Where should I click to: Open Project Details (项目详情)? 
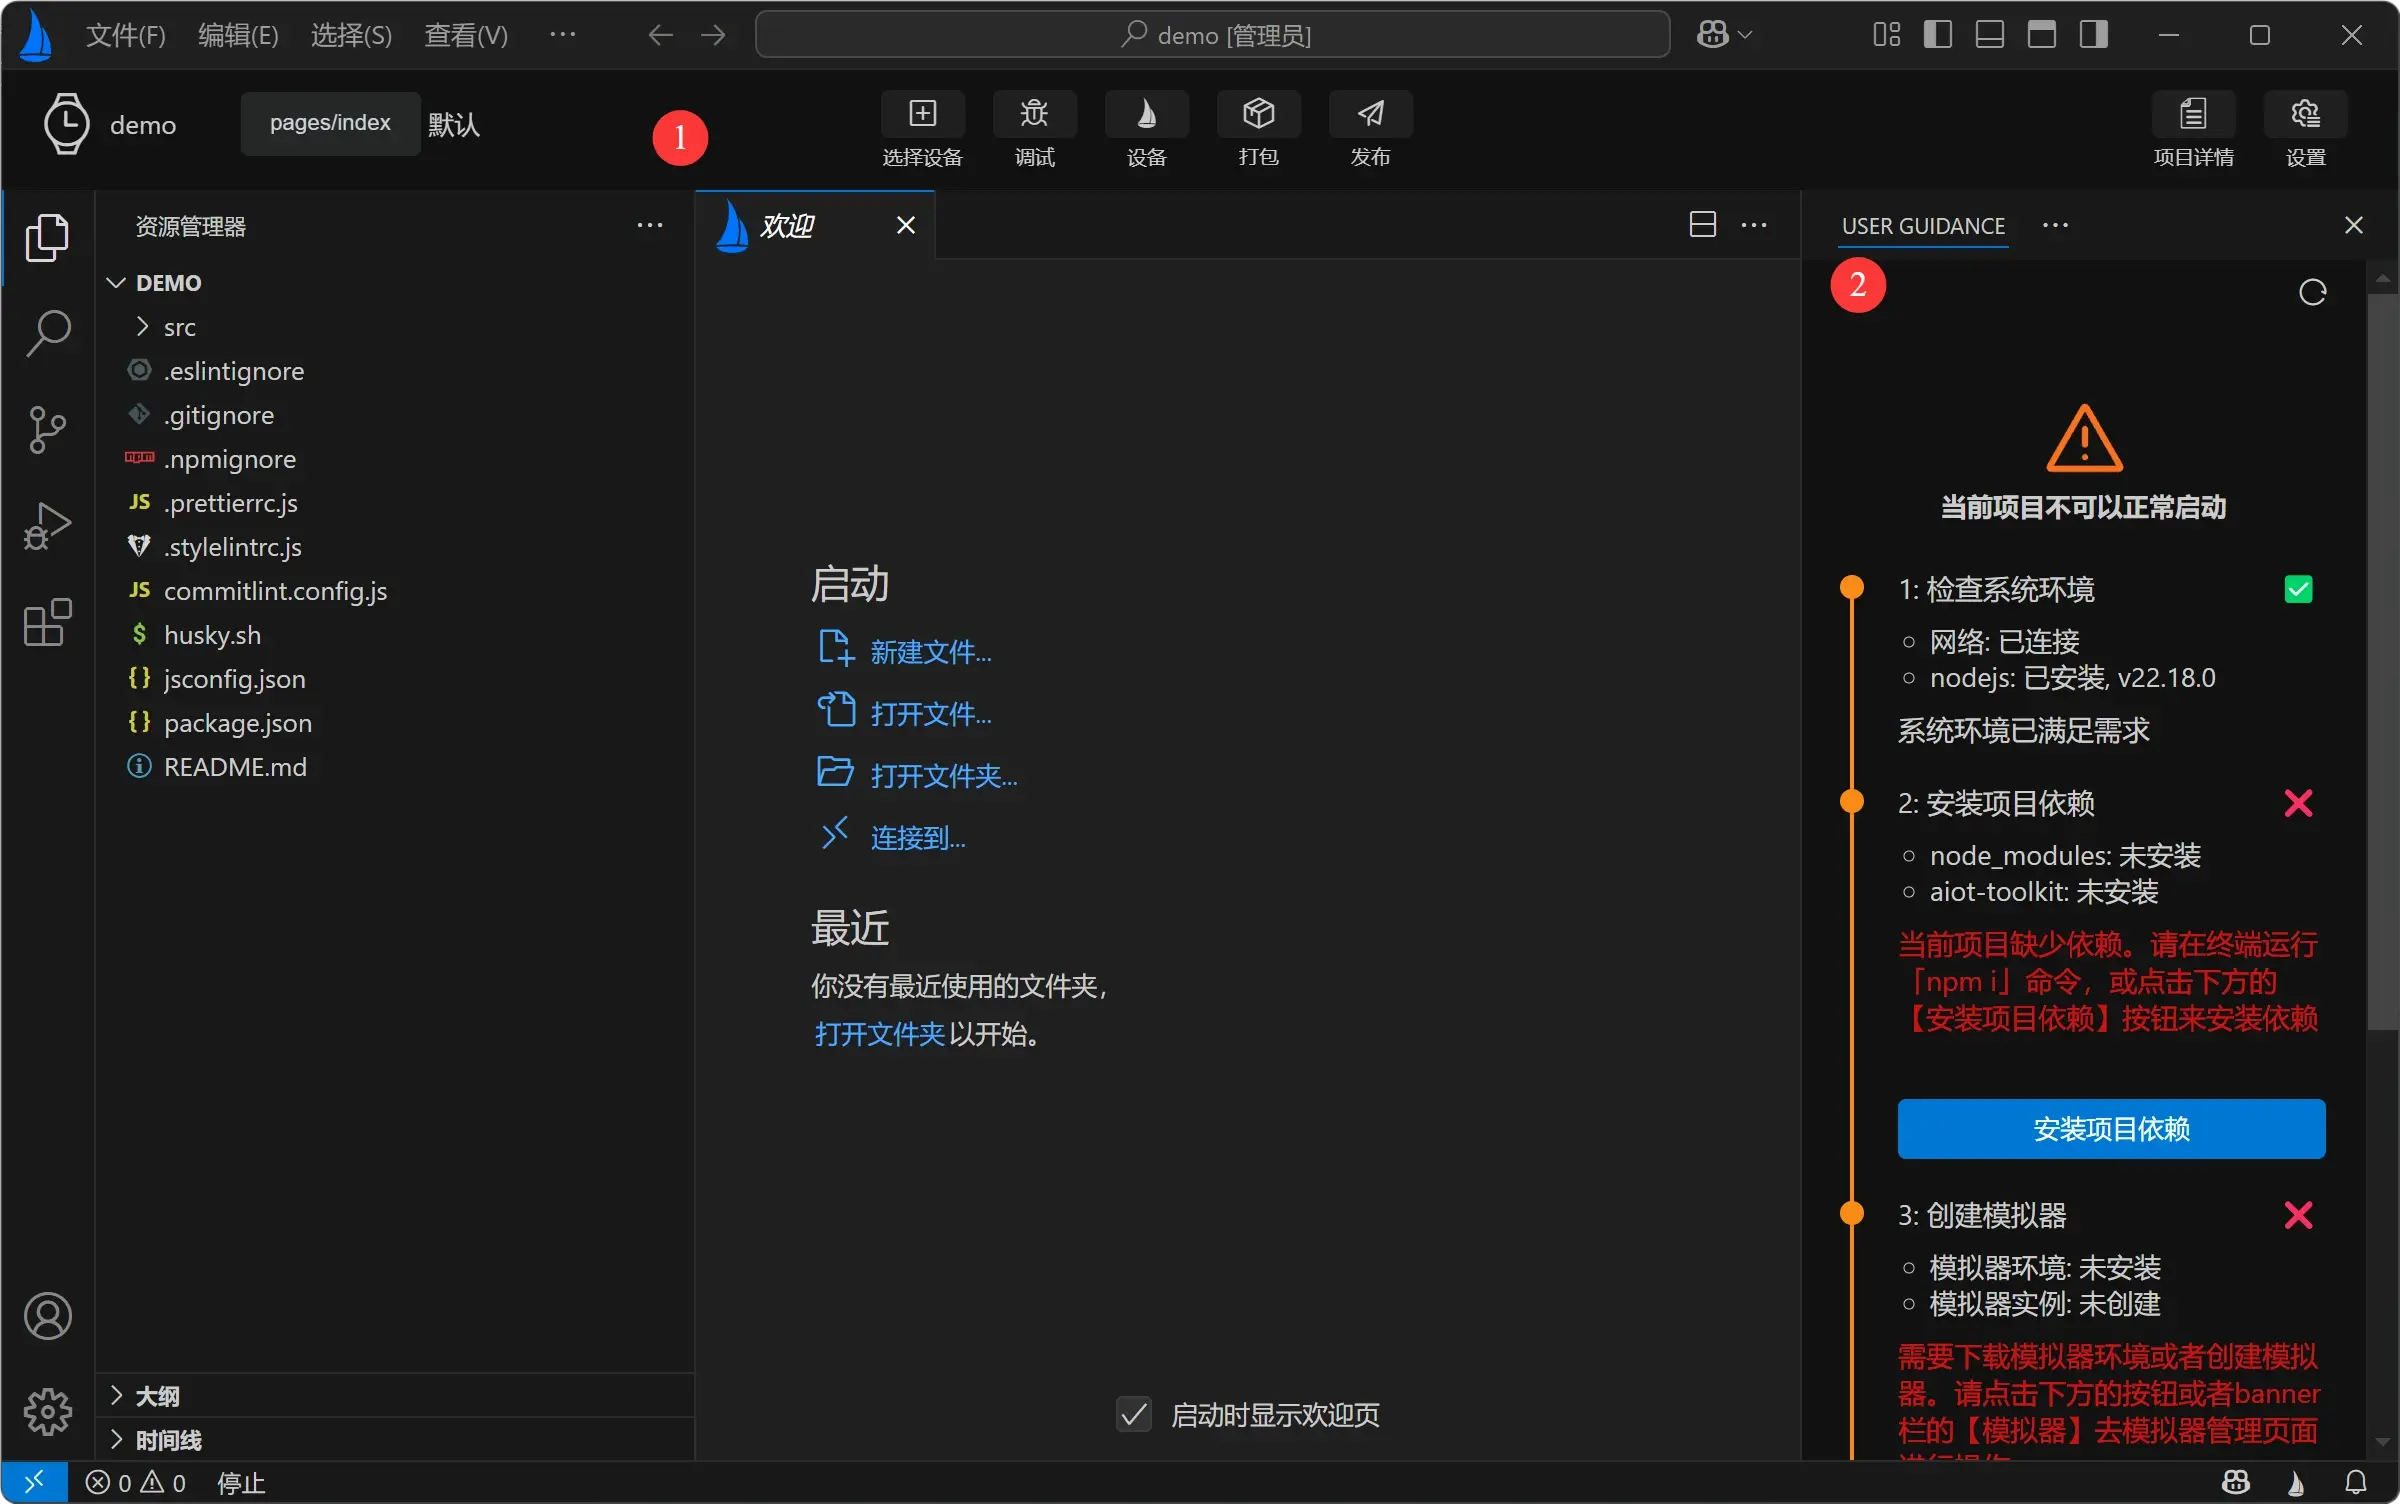(2193, 129)
